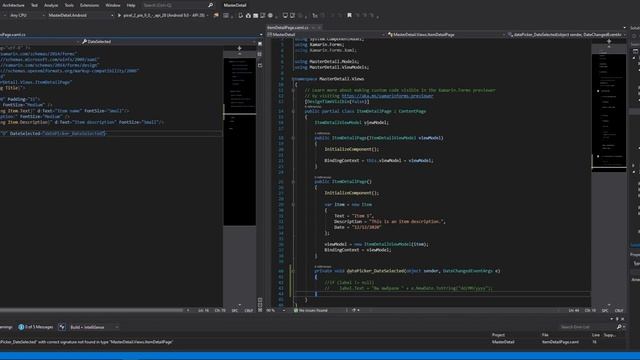Open the Extensions menu
640x360 pixels.
click(x=89, y=5)
